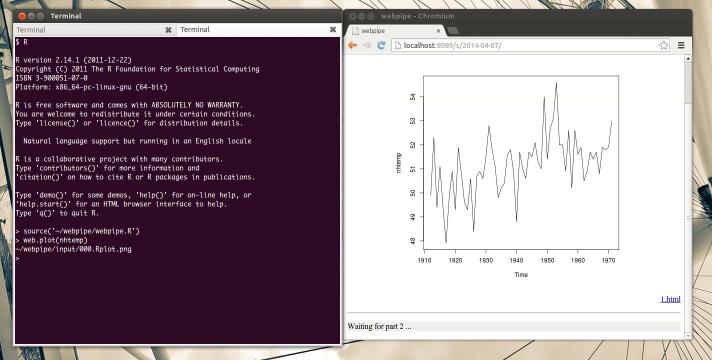Maximize the Terminal window

[x=40, y=16]
